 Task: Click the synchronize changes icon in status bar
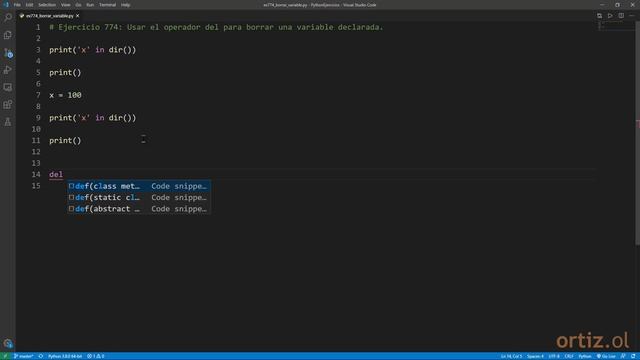pos(41,356)
